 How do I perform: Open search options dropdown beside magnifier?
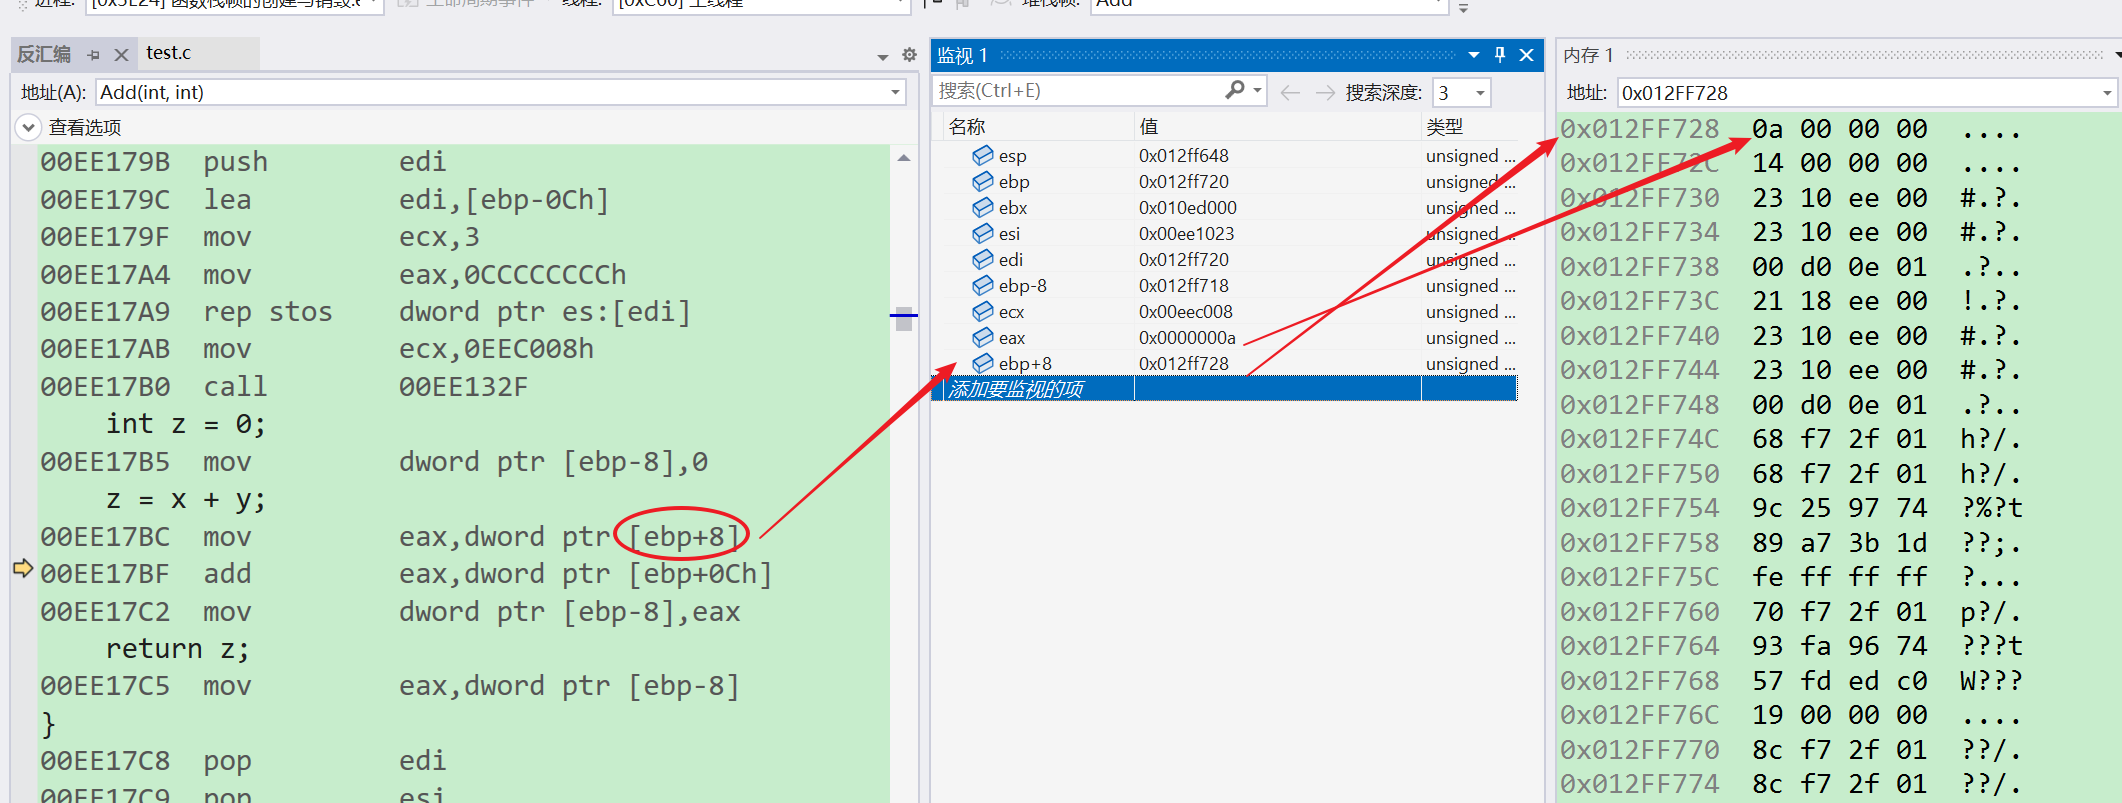point(1257,90)
